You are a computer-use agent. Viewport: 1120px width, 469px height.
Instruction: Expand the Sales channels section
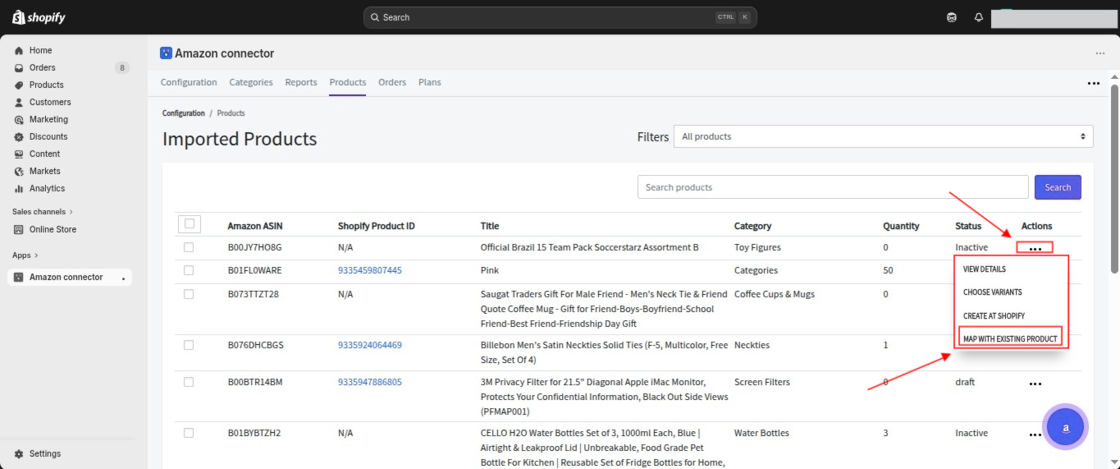click(x=42, y=212)
